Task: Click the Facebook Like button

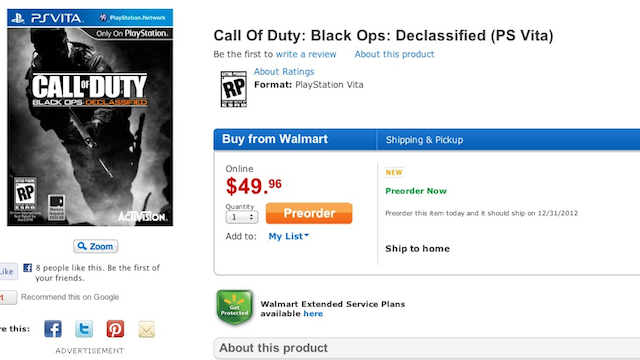Action: click(7, 271)
